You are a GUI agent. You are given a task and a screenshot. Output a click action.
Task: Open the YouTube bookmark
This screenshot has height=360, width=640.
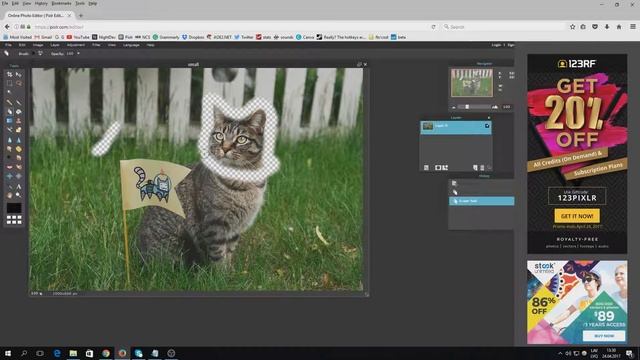[x=78, y=37]
